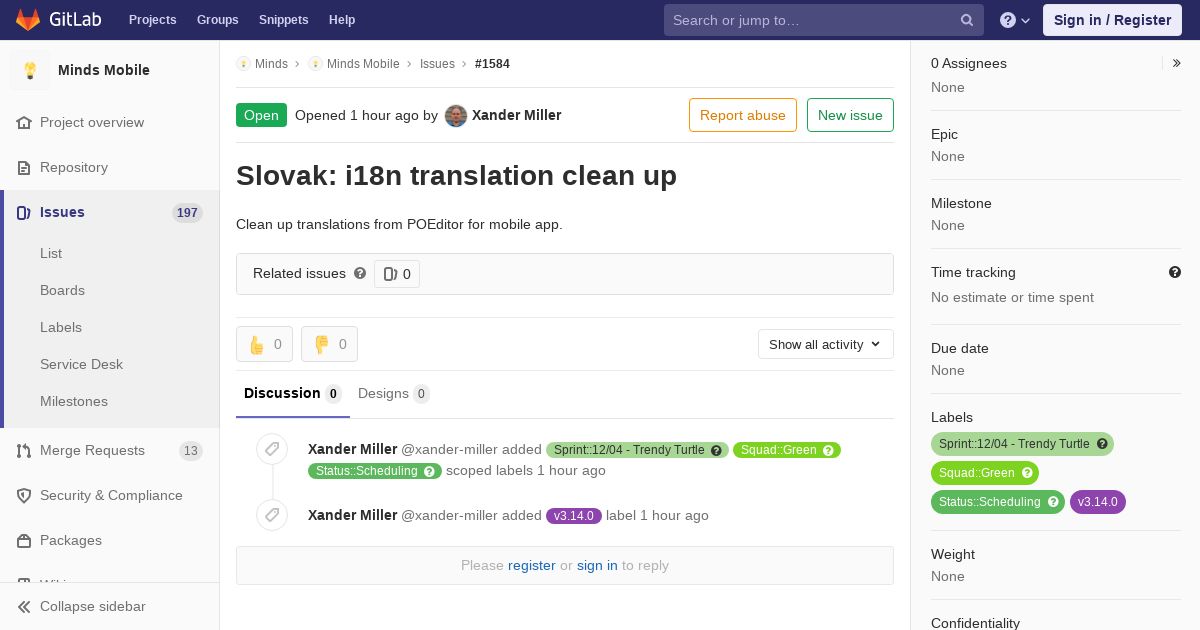This screenshot has width=1200, height=630.
Task: Open the Snippets menu
Action: point(284,20)
